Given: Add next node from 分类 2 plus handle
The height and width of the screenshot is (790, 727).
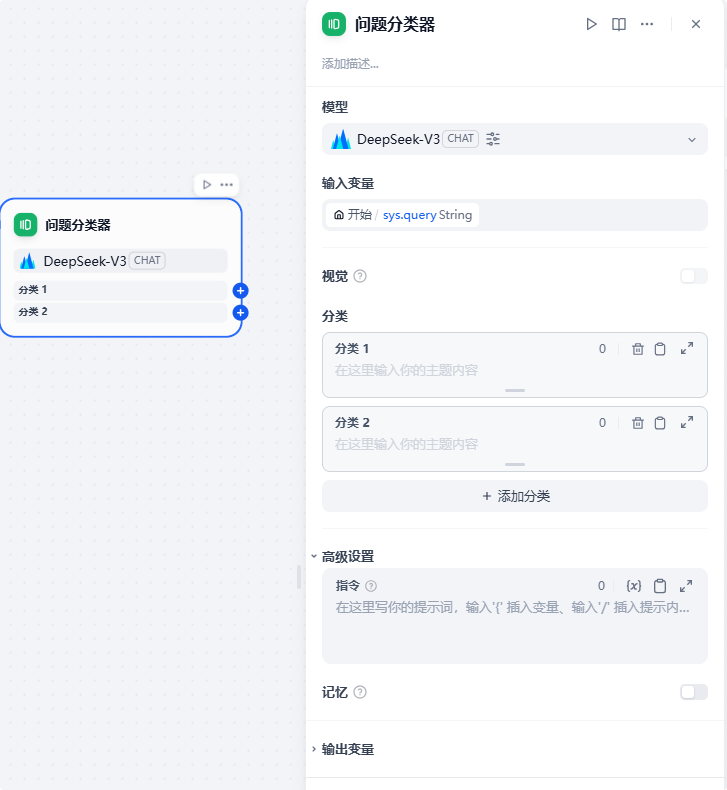Looking at the screenshot, I should pyautogui.click(x=241, y=313).
